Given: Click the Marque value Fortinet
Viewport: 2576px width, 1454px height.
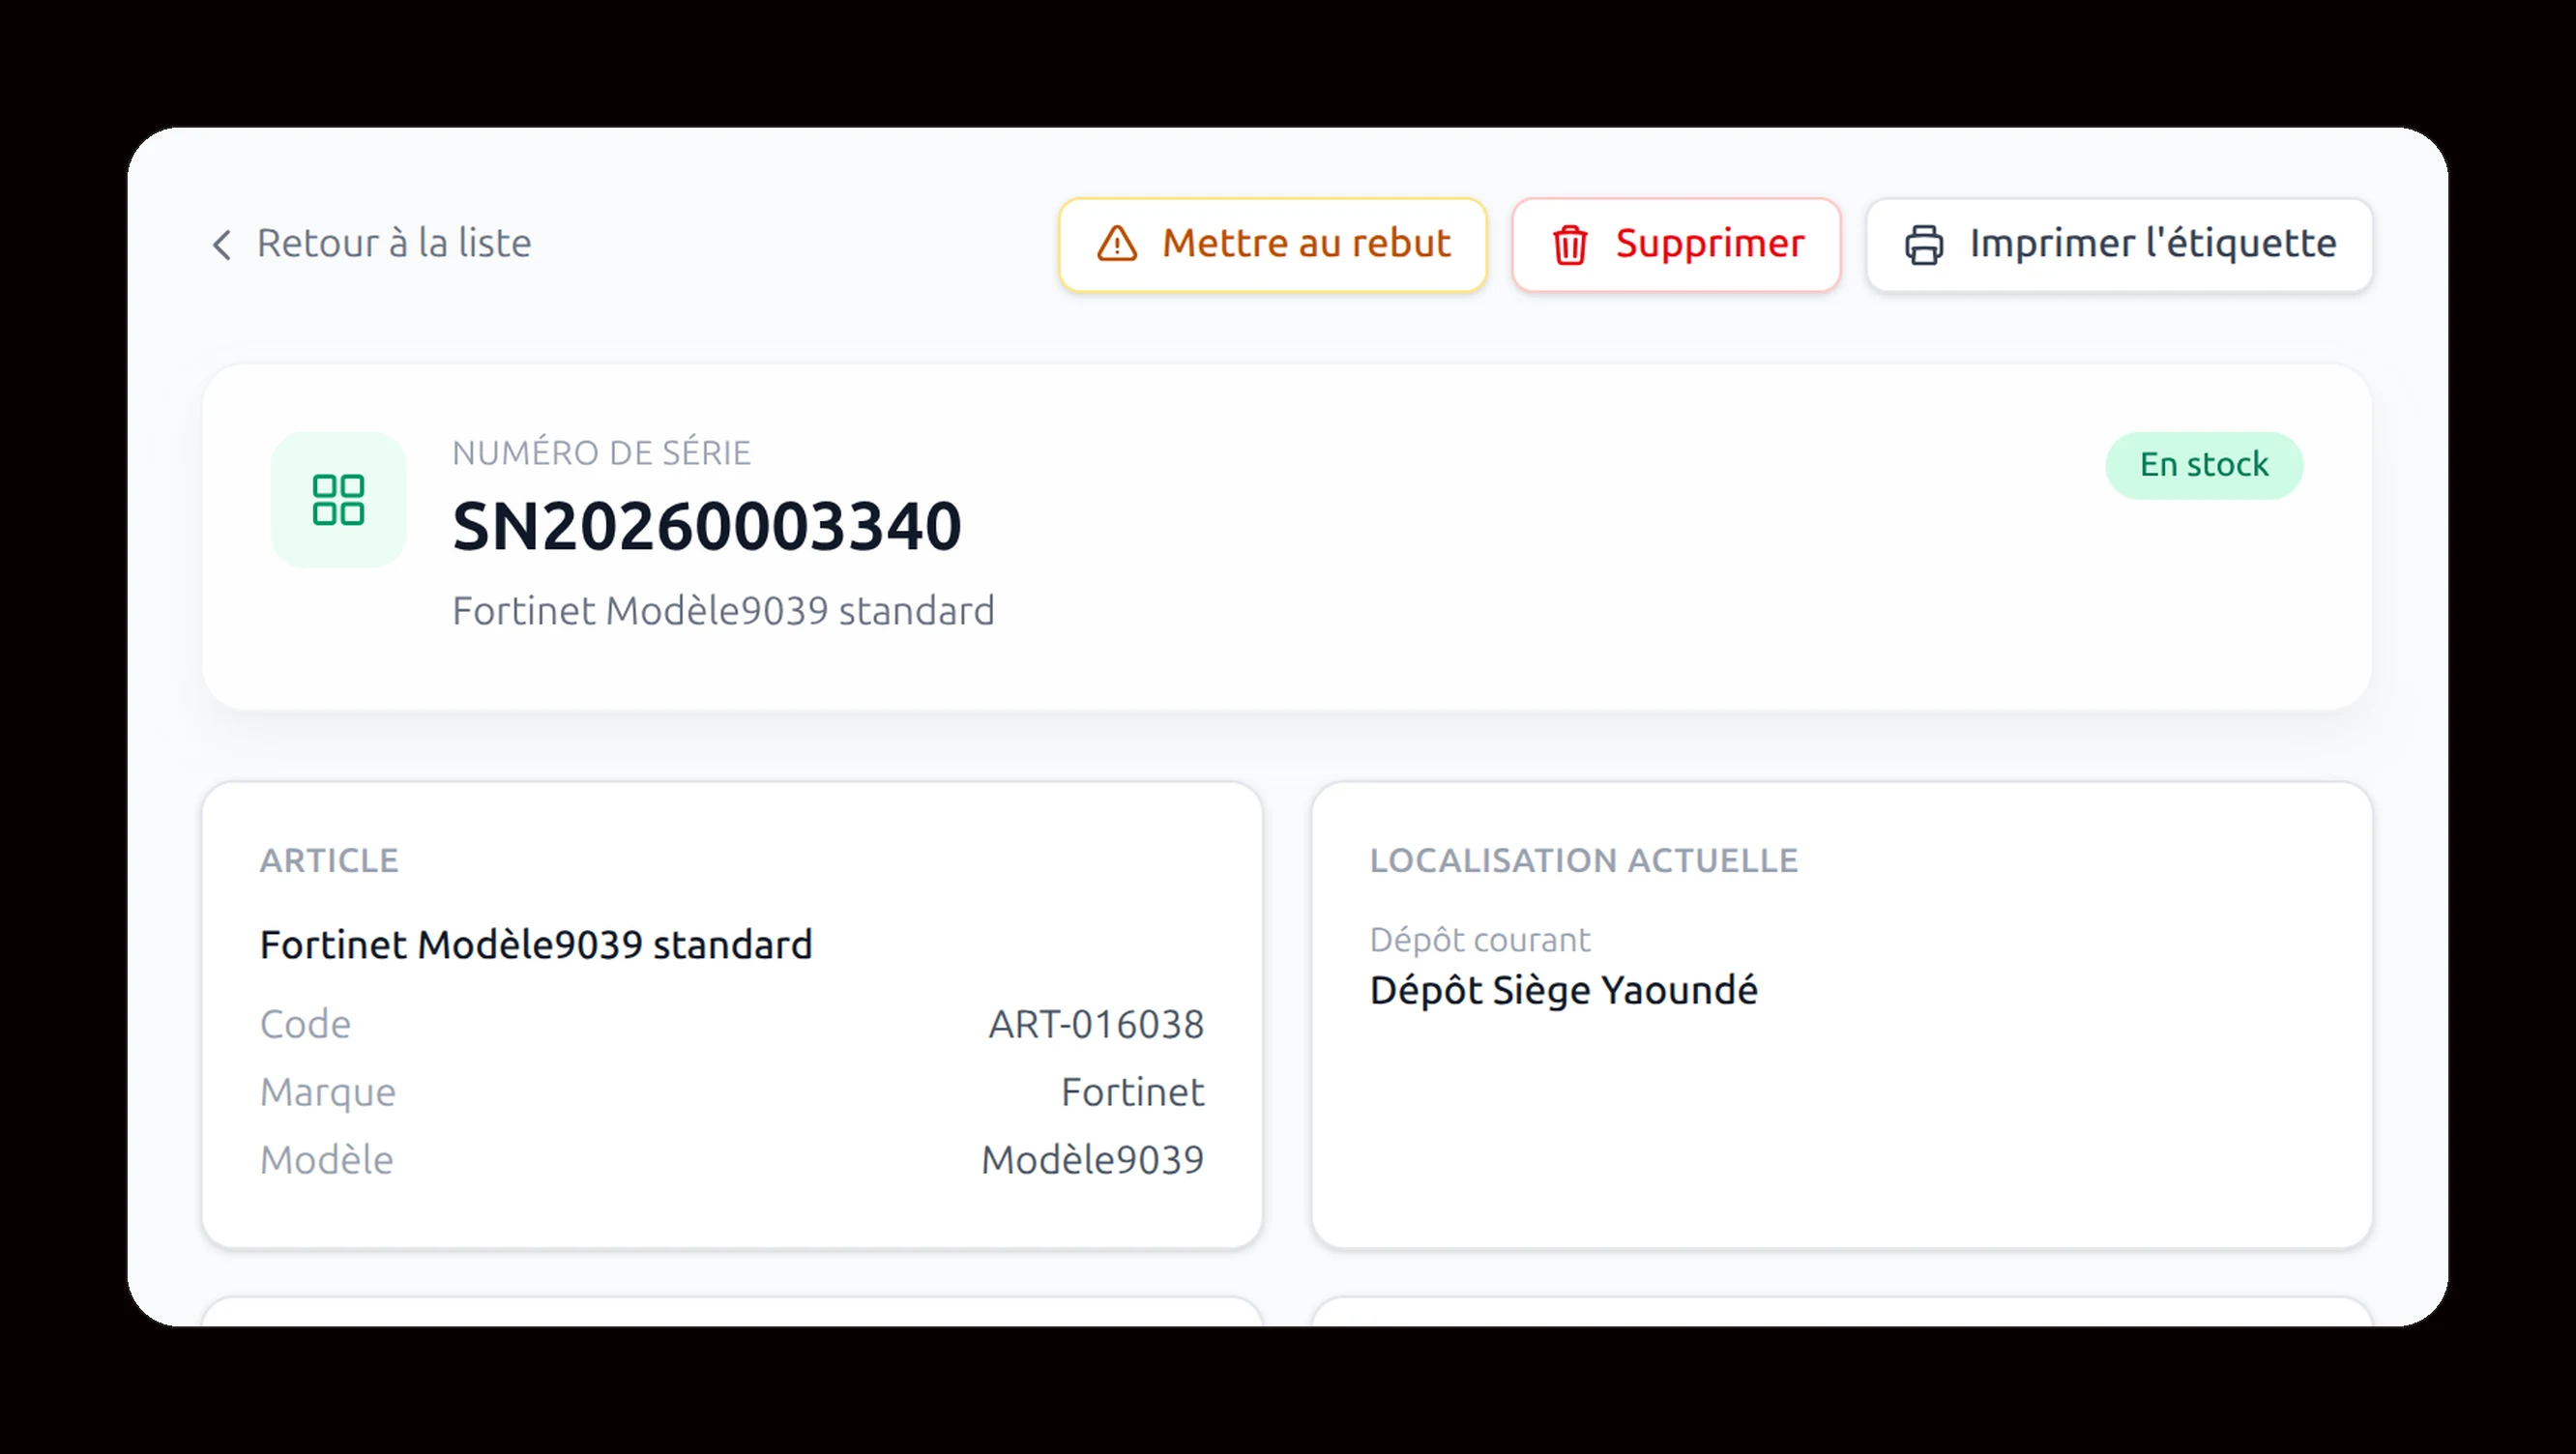Looking at the screenshot, I should 1132,1092.
